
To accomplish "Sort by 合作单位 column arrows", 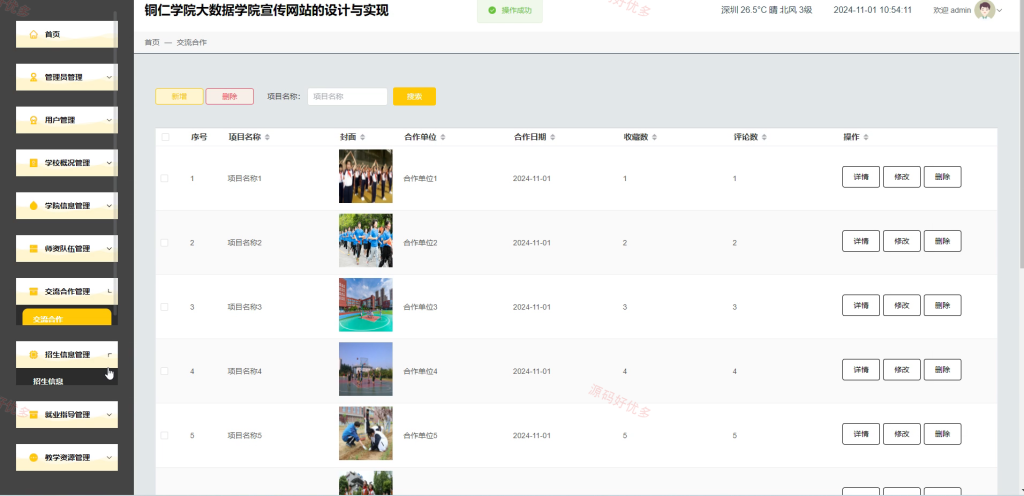I will pyautogui.click(x=443, y=137).
